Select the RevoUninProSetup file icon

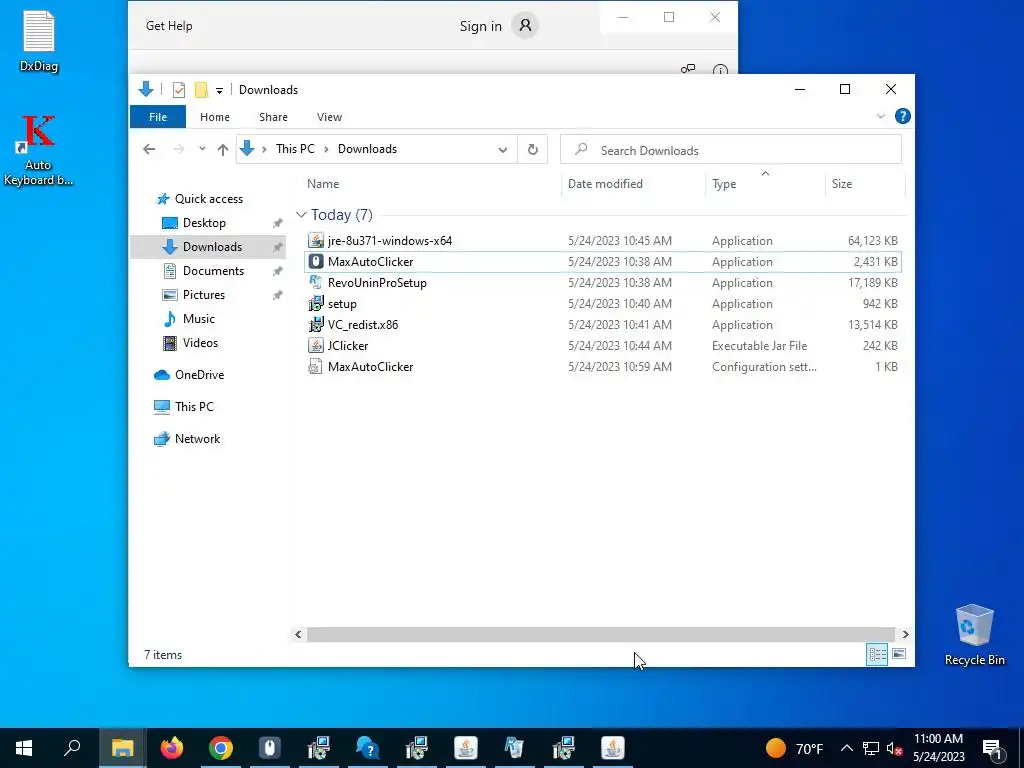(315, 283)
